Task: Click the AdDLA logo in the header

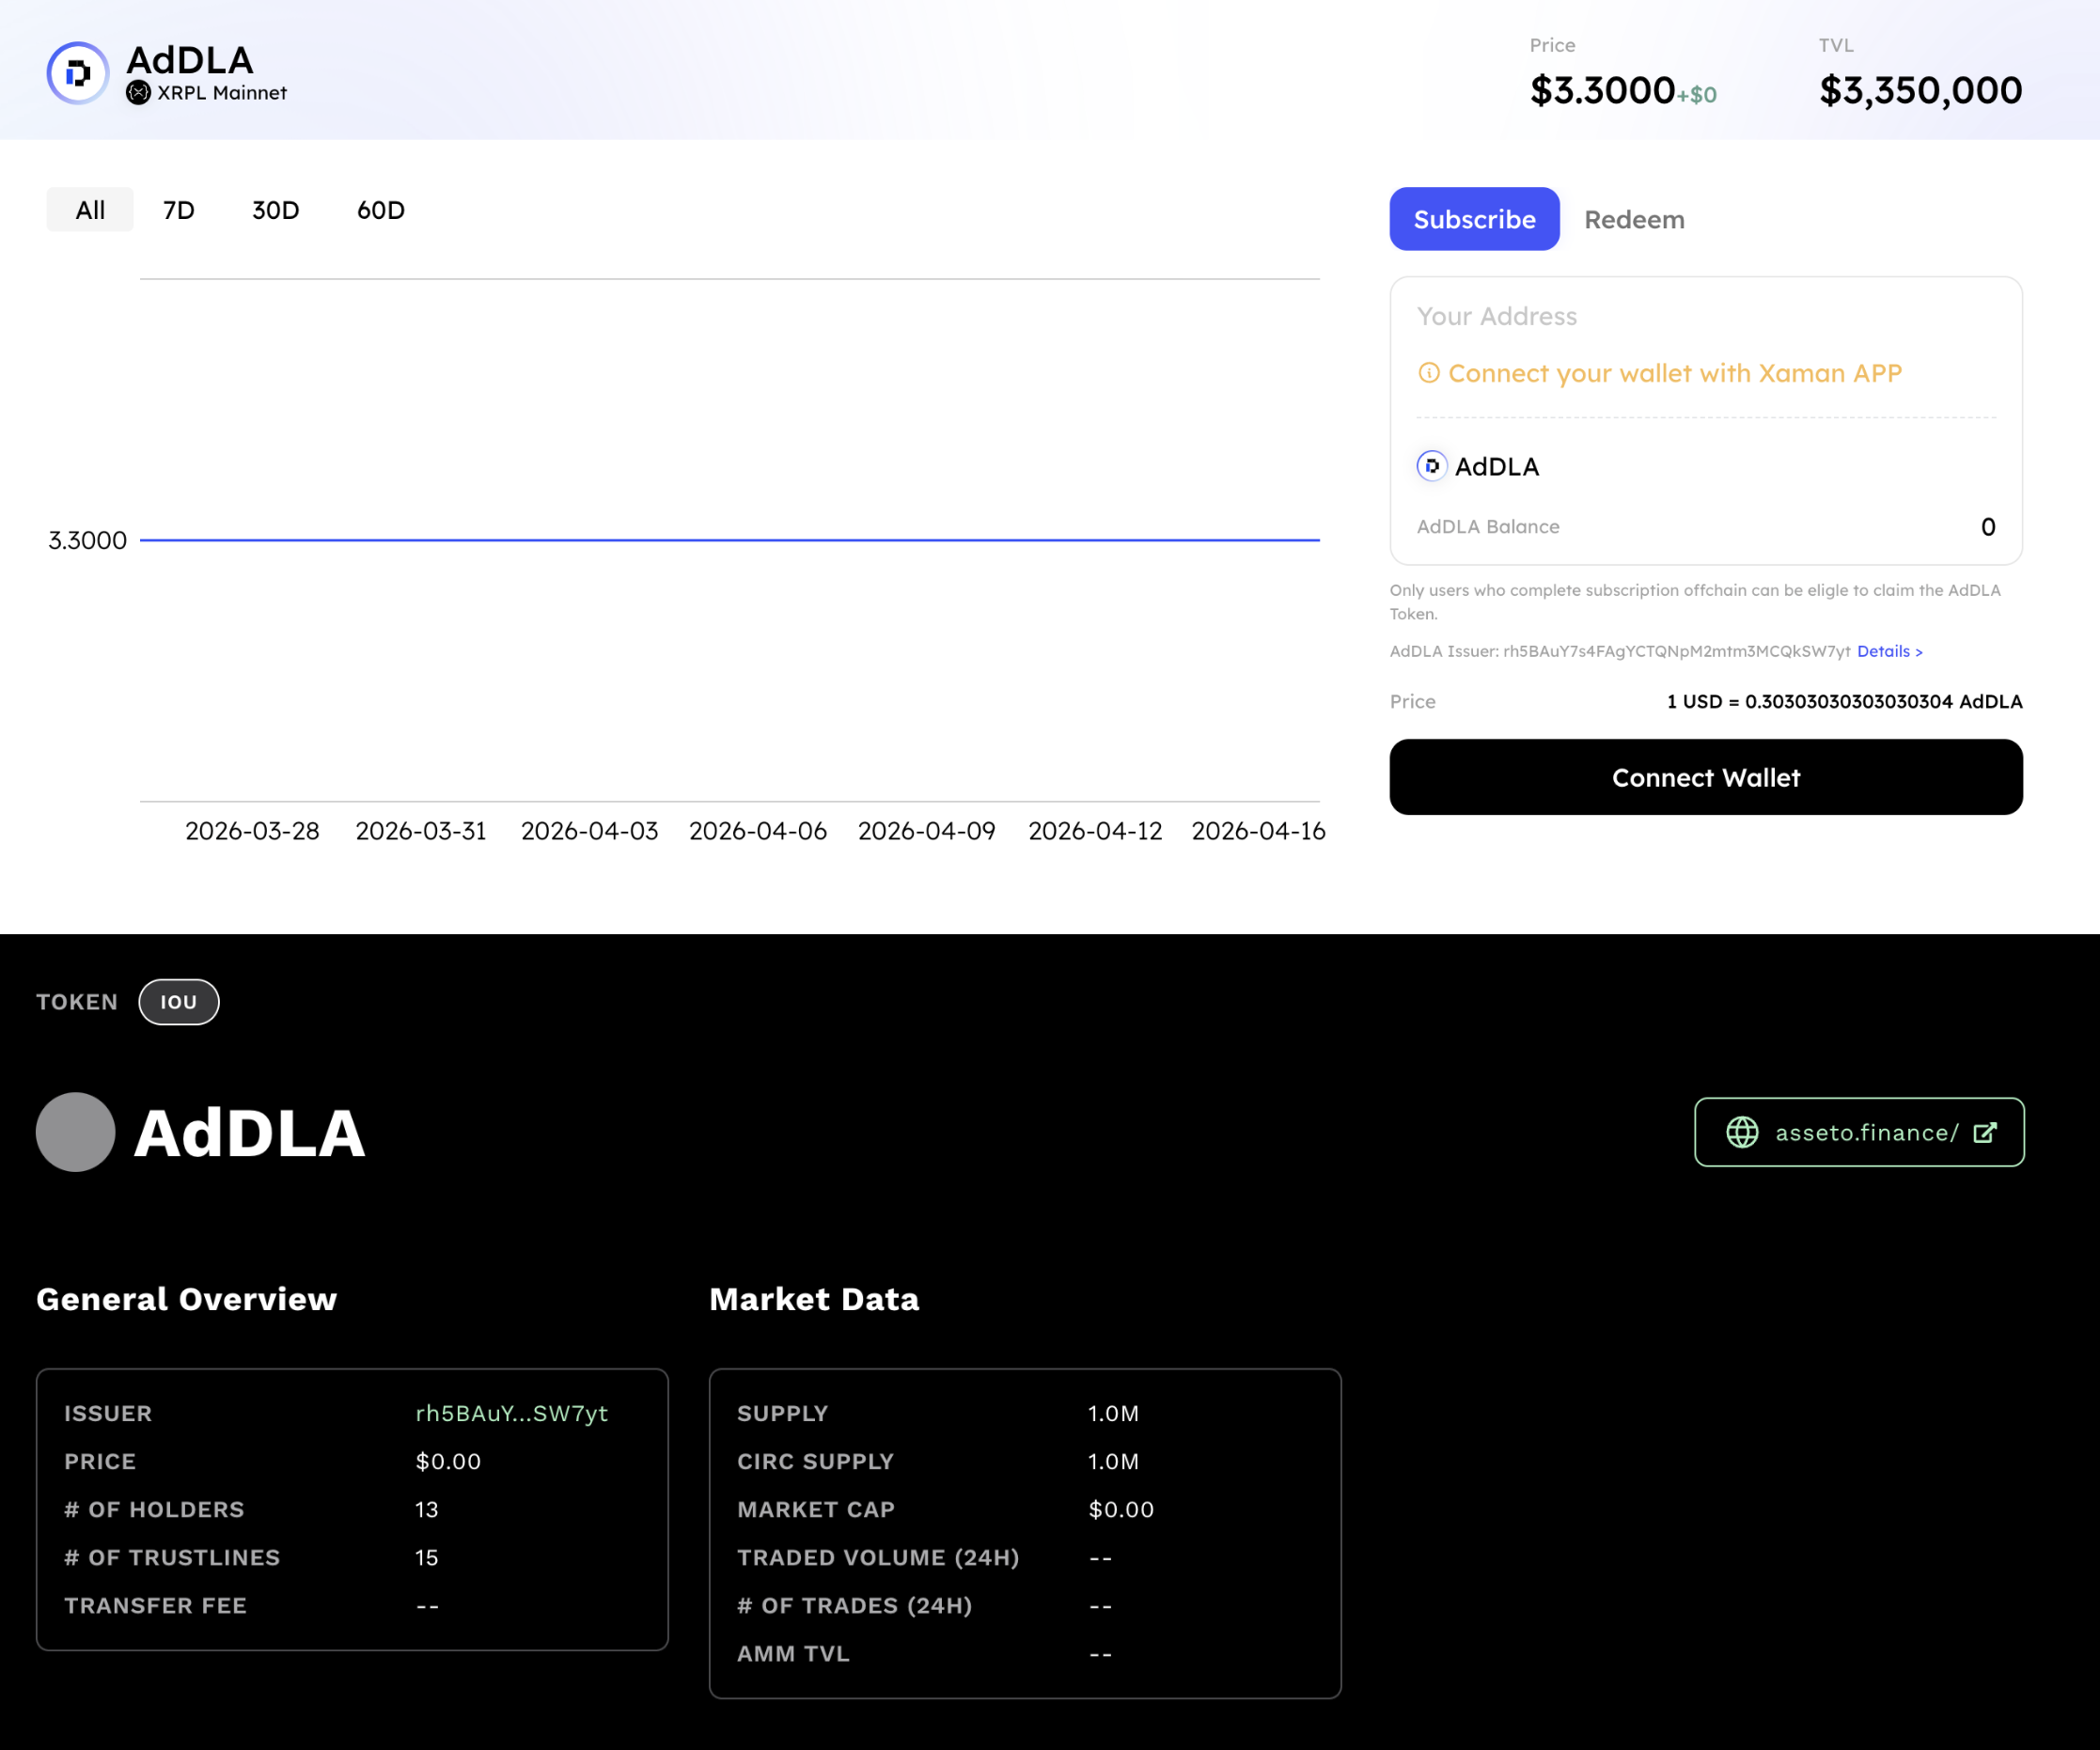Action: [x=77, y=73]
